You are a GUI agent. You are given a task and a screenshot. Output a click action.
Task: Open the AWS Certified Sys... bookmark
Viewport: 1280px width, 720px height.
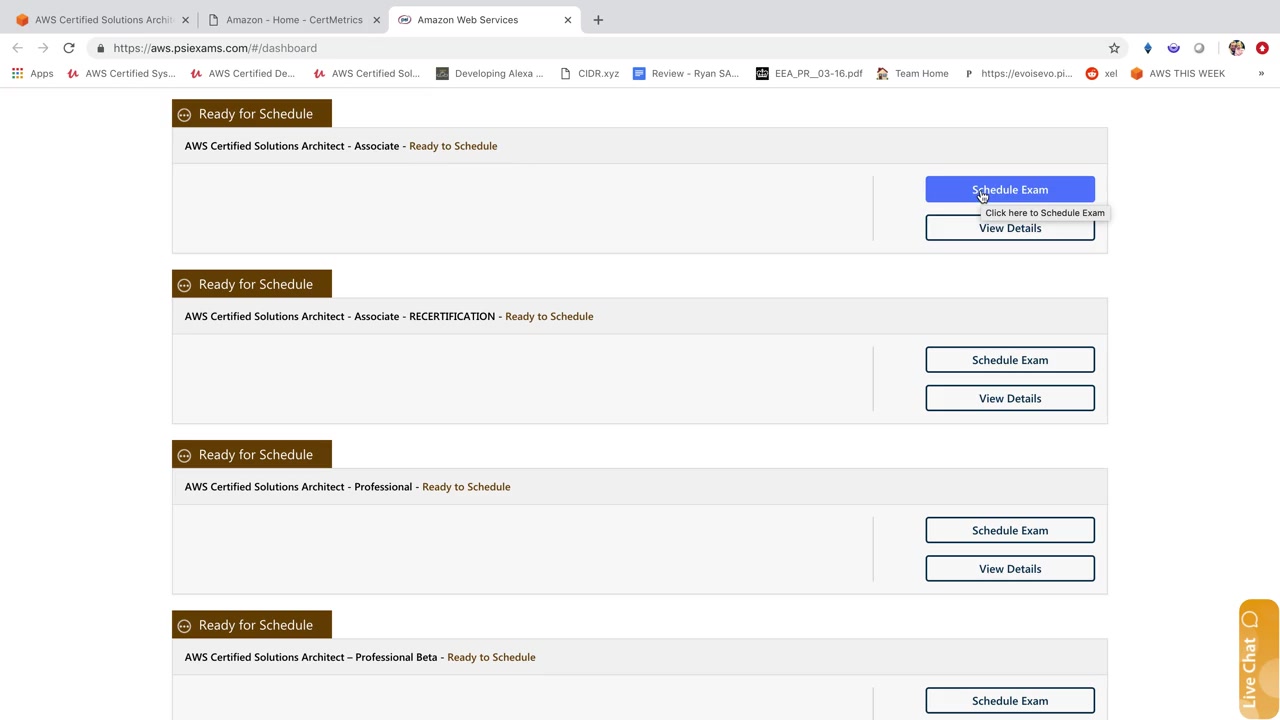(x=121, y=73)
